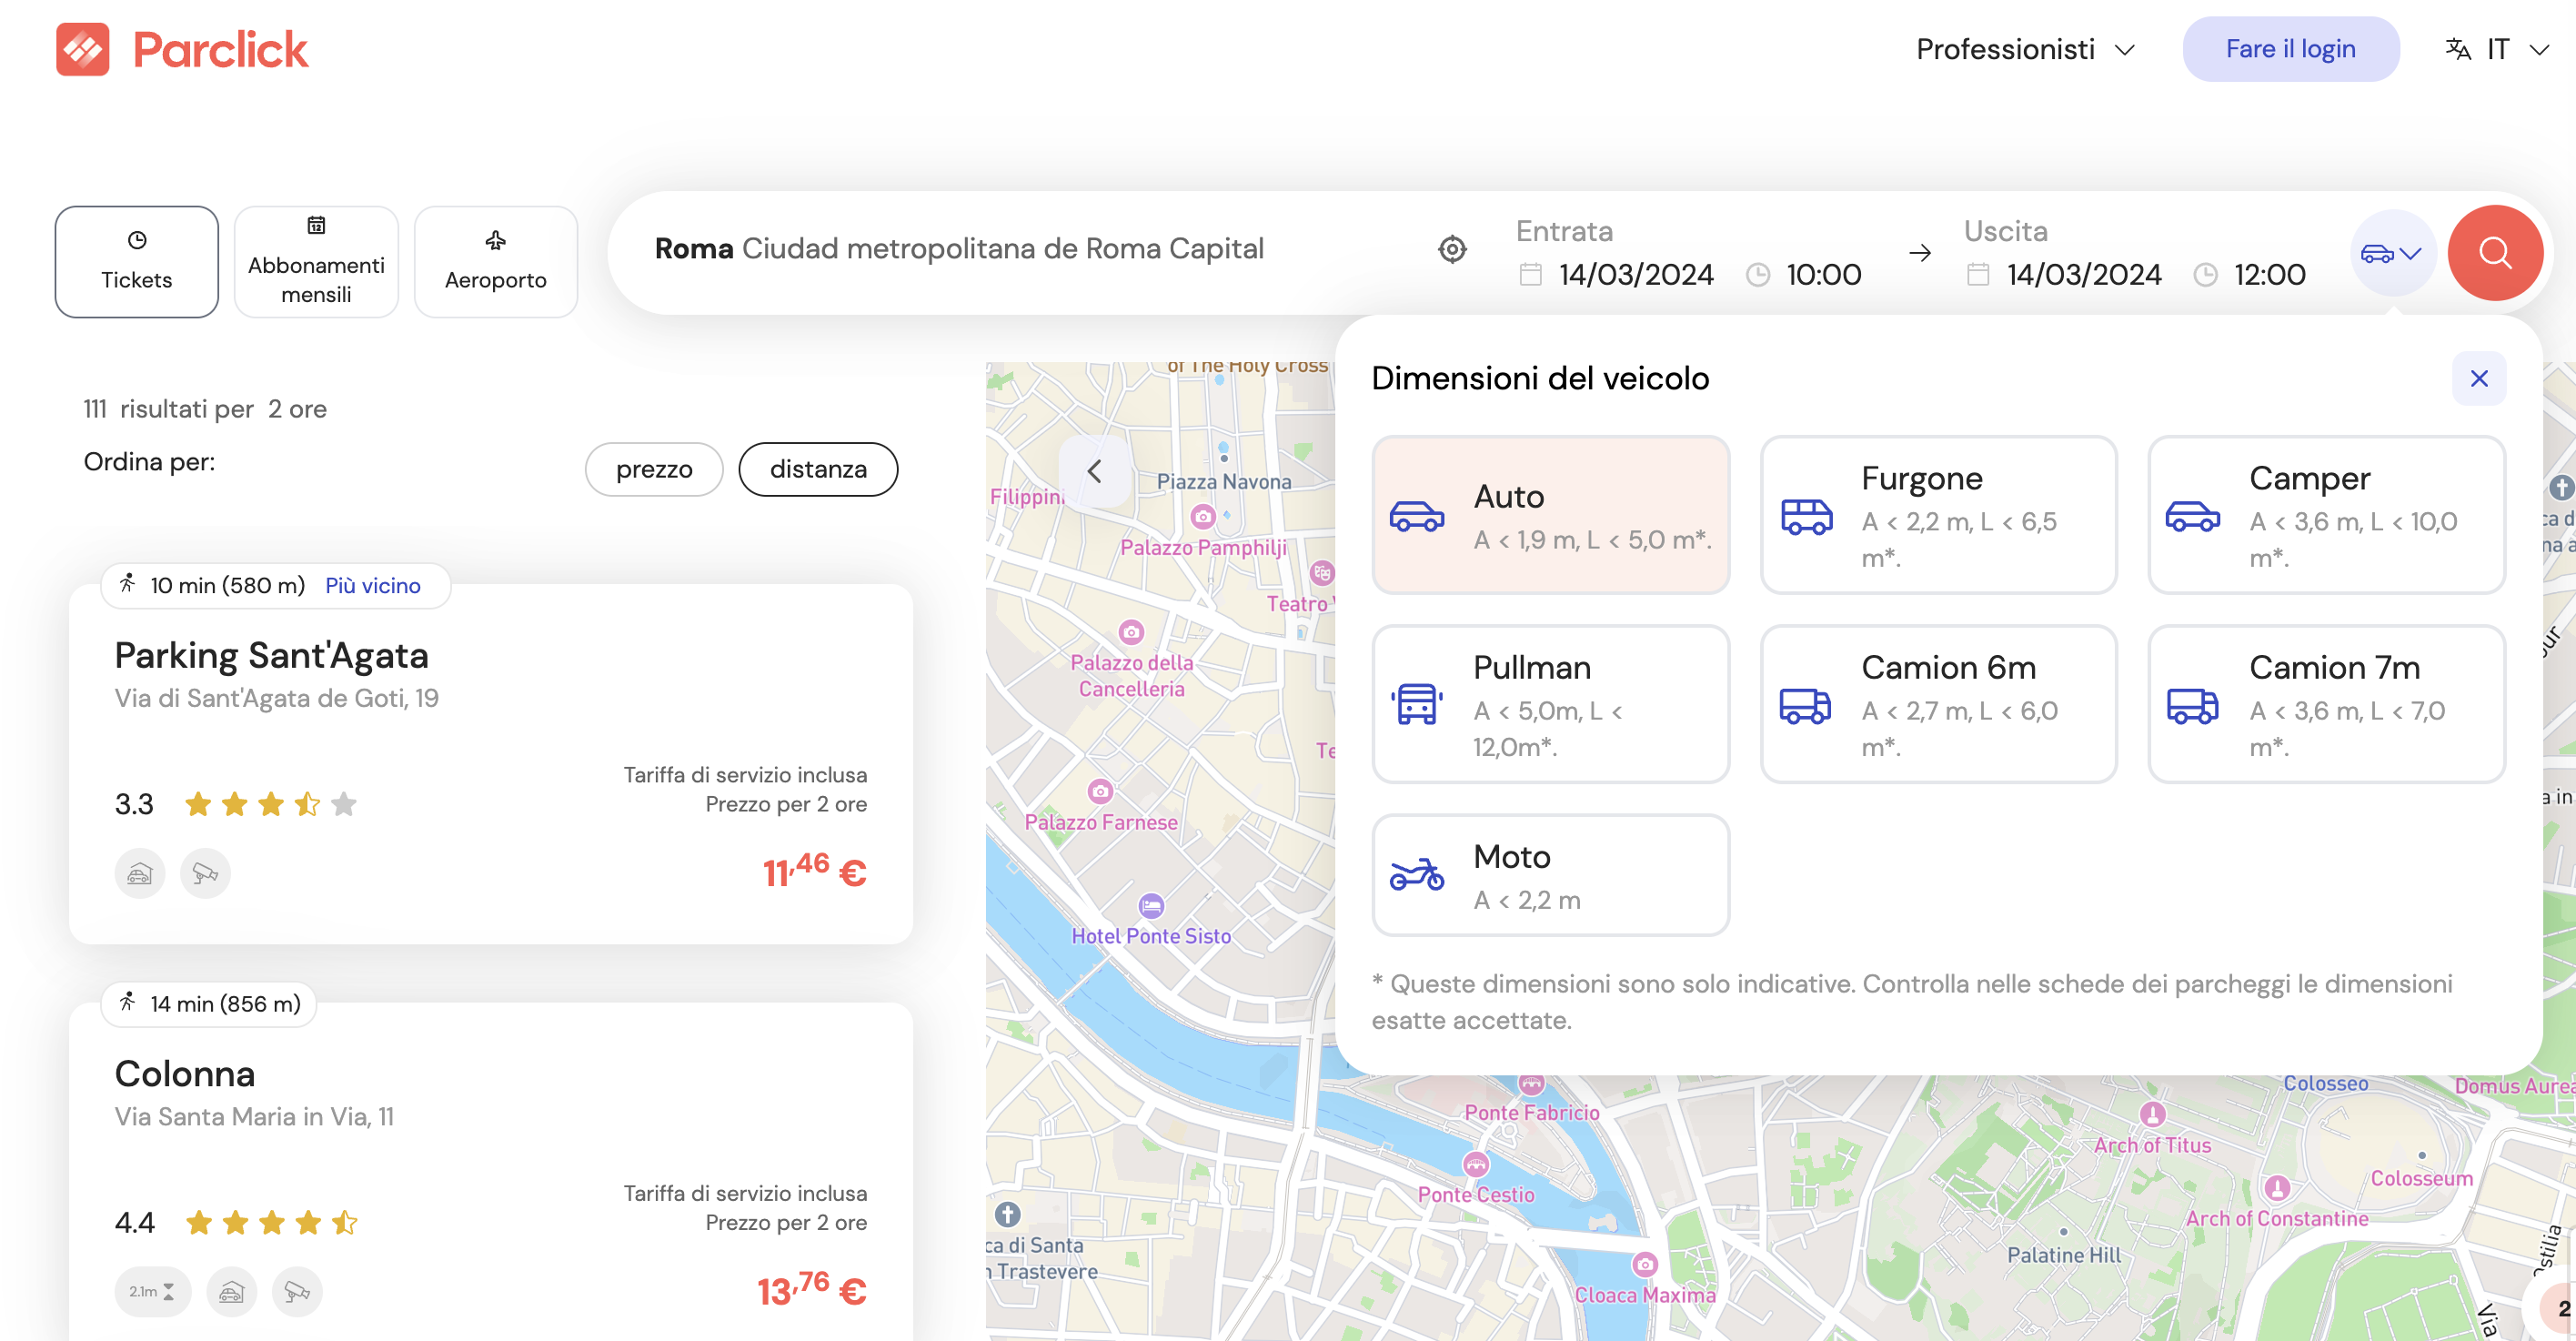Screen dimensions: 2576x1341
Task: Close the vehicle dimensions panel
Action: coord(2478,378)
